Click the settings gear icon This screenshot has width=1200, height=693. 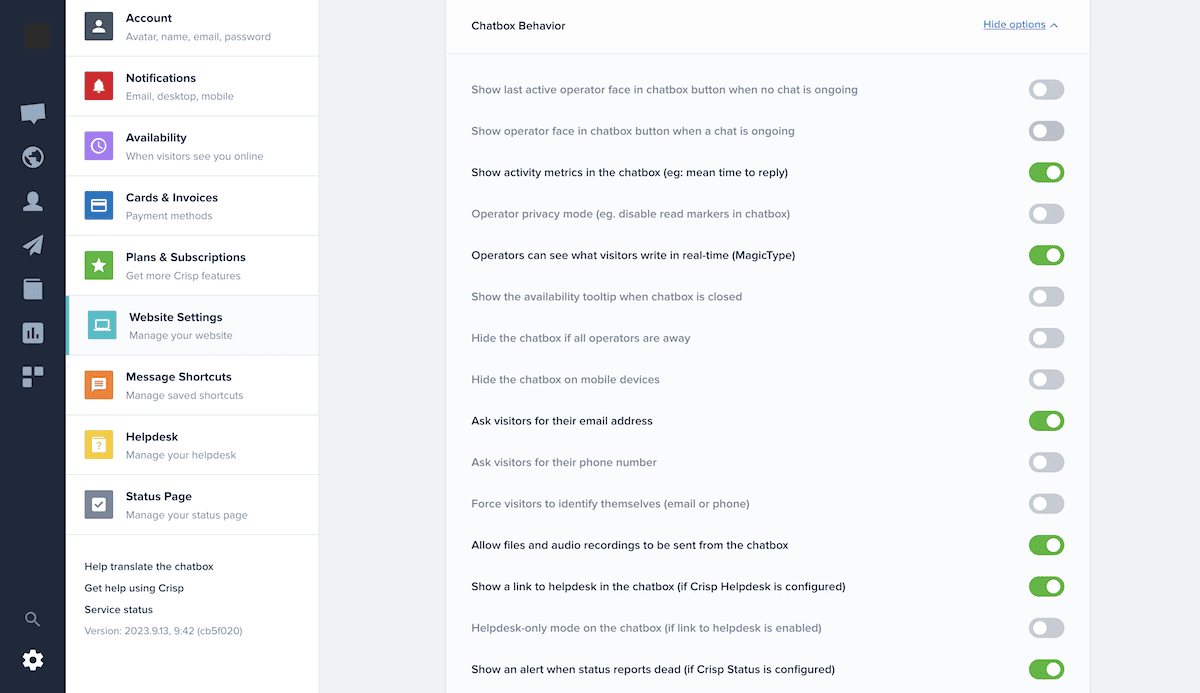(x=33, y=660)
